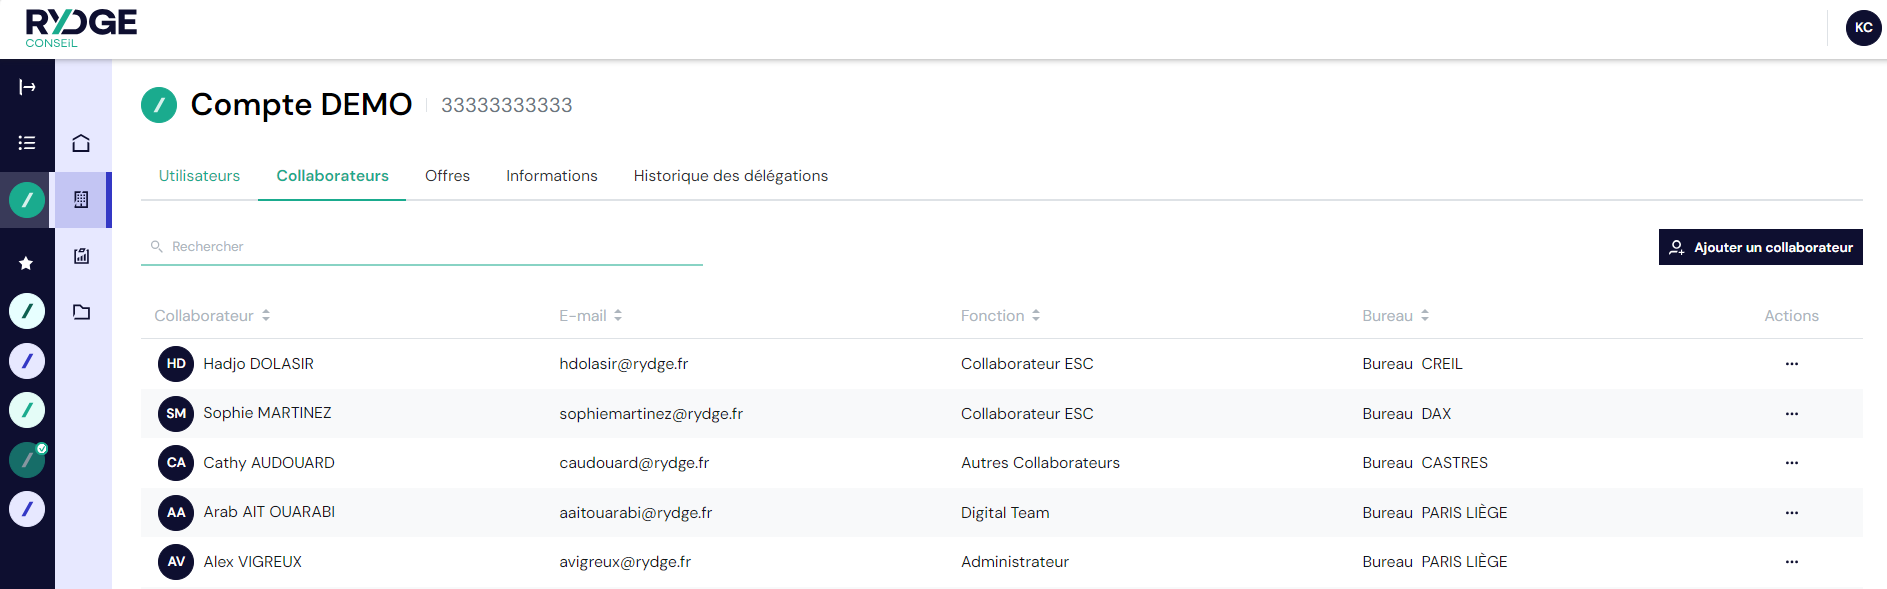Sort the E-mail column
Viewport: 1887px width, 589px height.
[618, 315]
